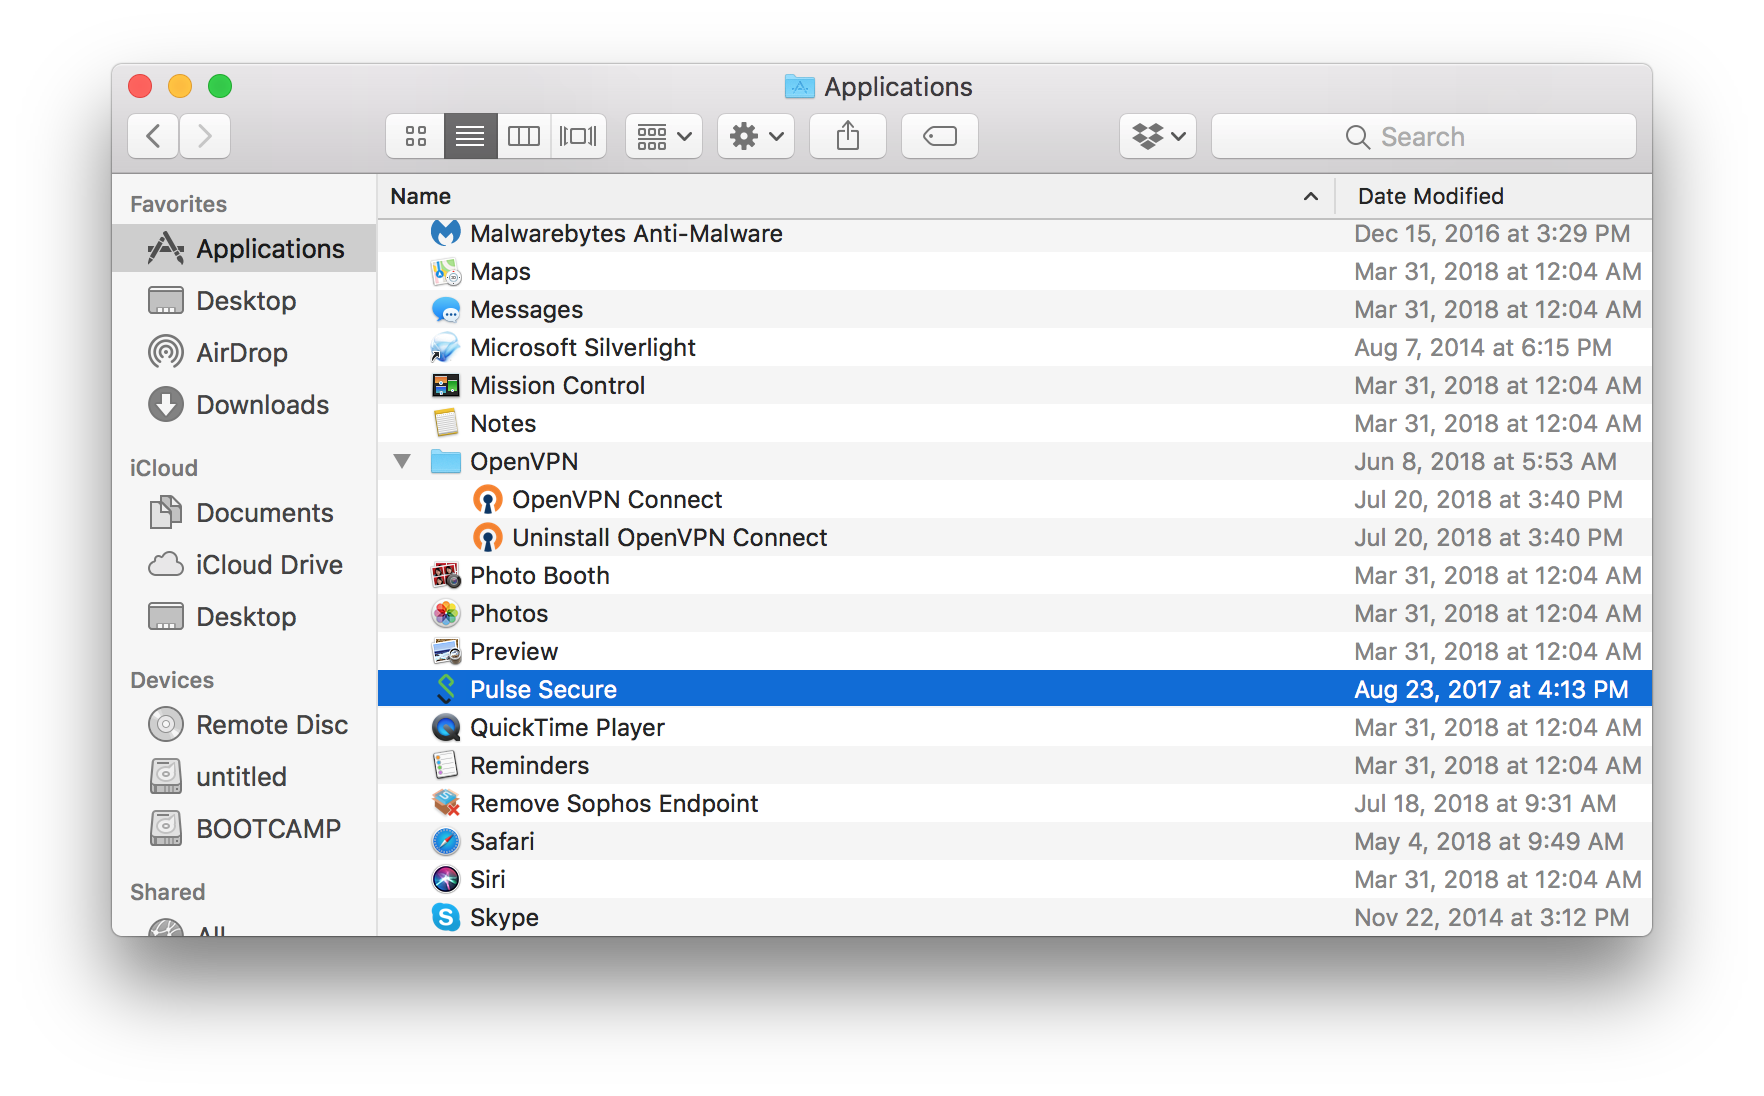1764x1096 pixels.
Task: Go back with the left chevron button
Action: (x=153, y=136)
